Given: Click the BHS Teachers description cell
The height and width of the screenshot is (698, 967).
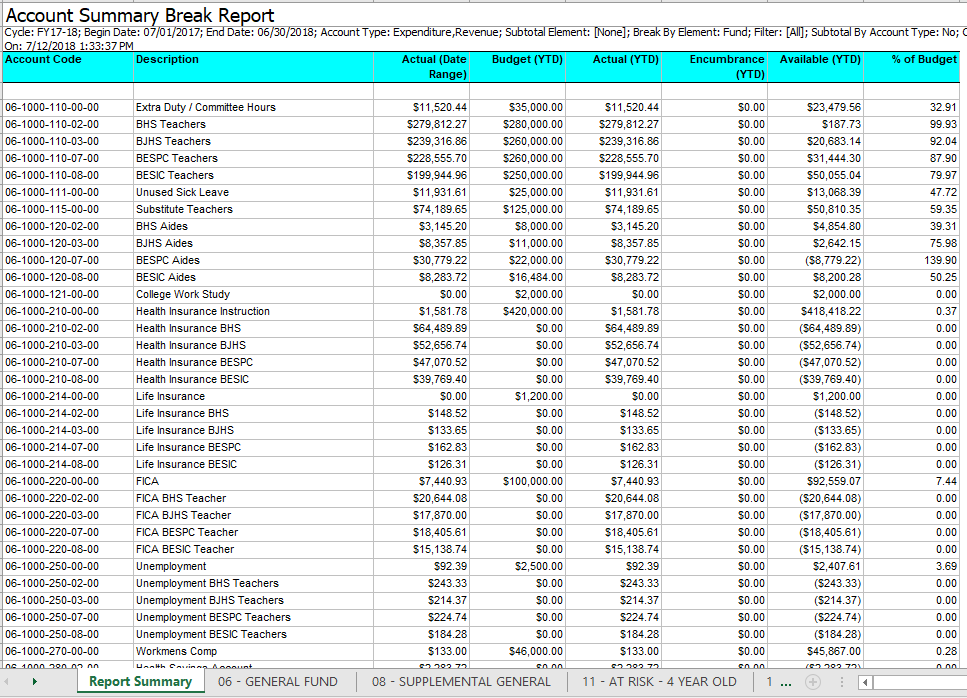Looking at the screenshot, I should [x=171, y=124].
